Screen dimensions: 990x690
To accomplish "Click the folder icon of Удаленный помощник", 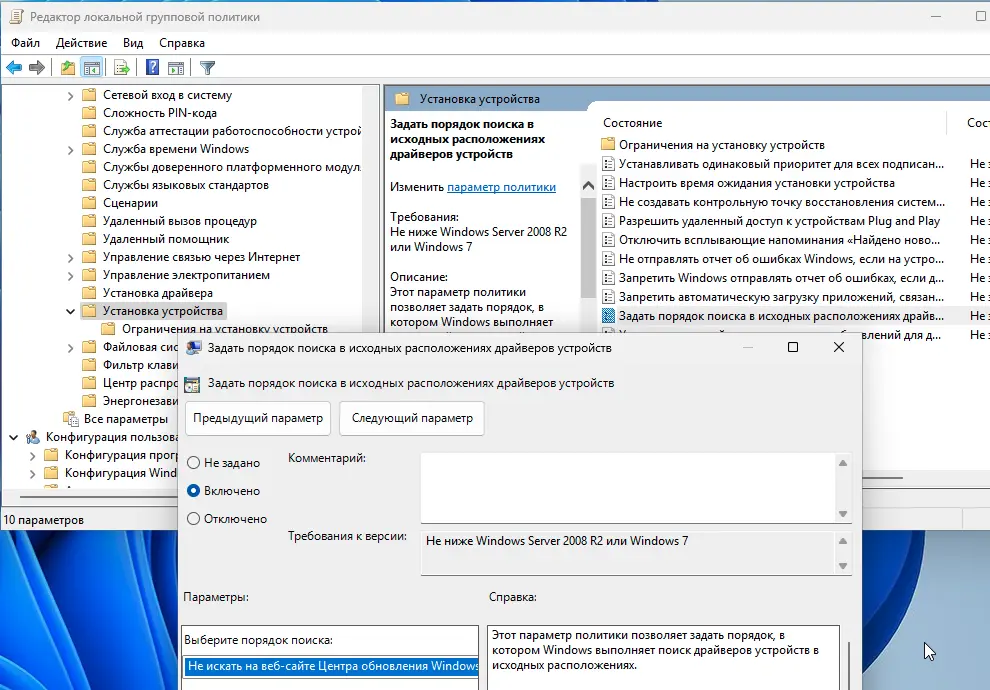I will tap(90, 239).
